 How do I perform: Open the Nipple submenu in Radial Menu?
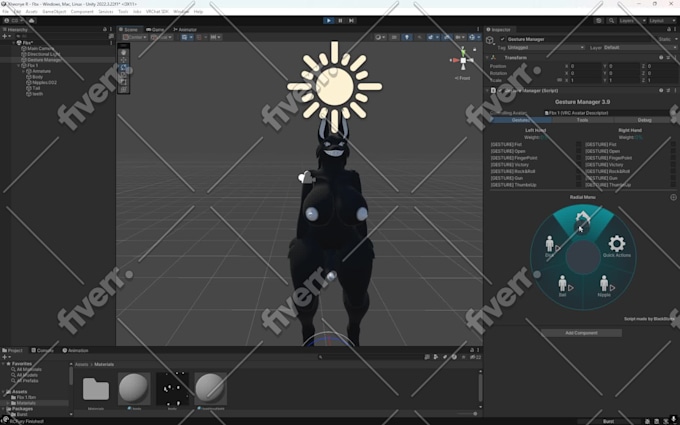(x=604, y=286)
